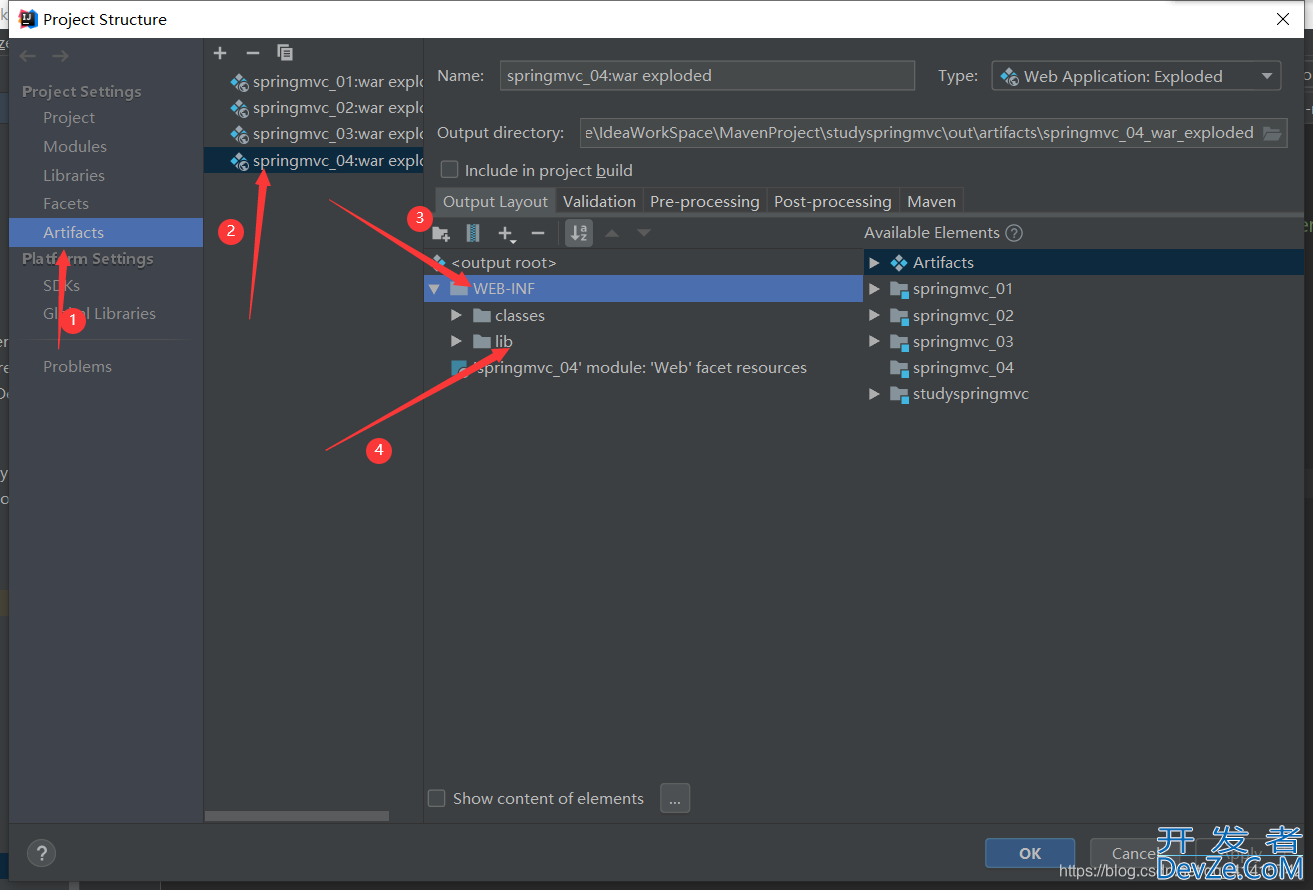Image resolution: width=1313 pixels, height=890 pixels.
Task: Click the classes folder icon
Action: point(481,315)
